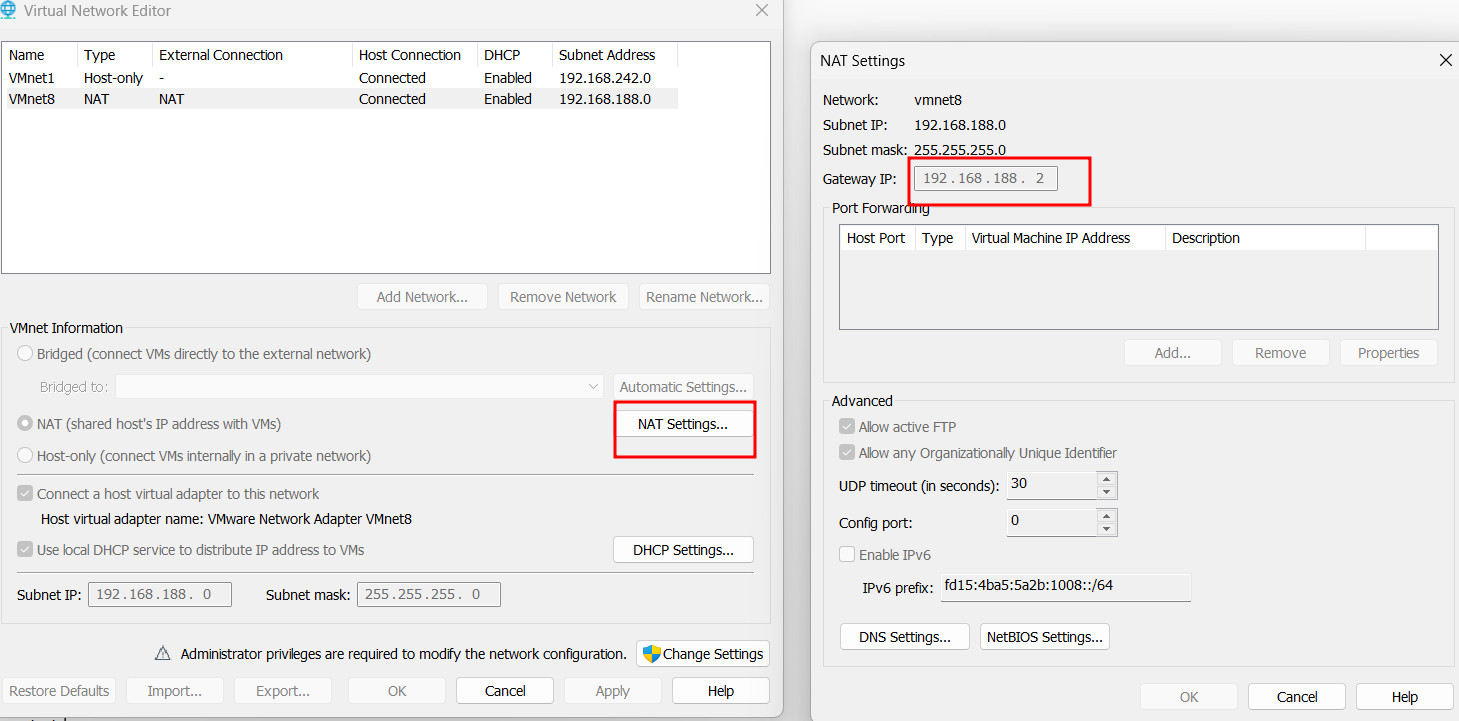Click Cancel in NAT Settings dialog

(x=1297, y=697)
